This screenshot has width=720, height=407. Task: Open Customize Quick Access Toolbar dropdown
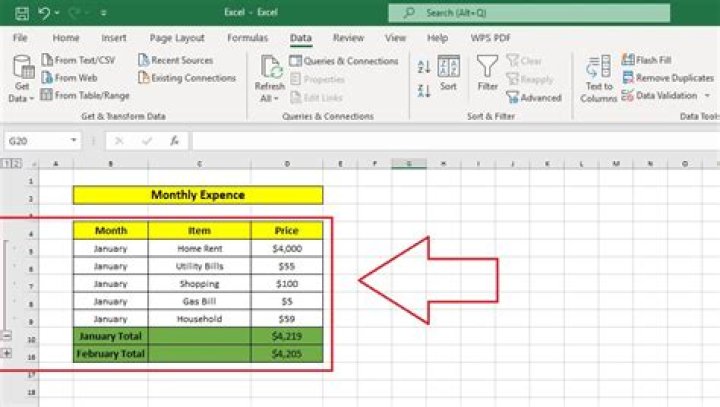point(104,13)
